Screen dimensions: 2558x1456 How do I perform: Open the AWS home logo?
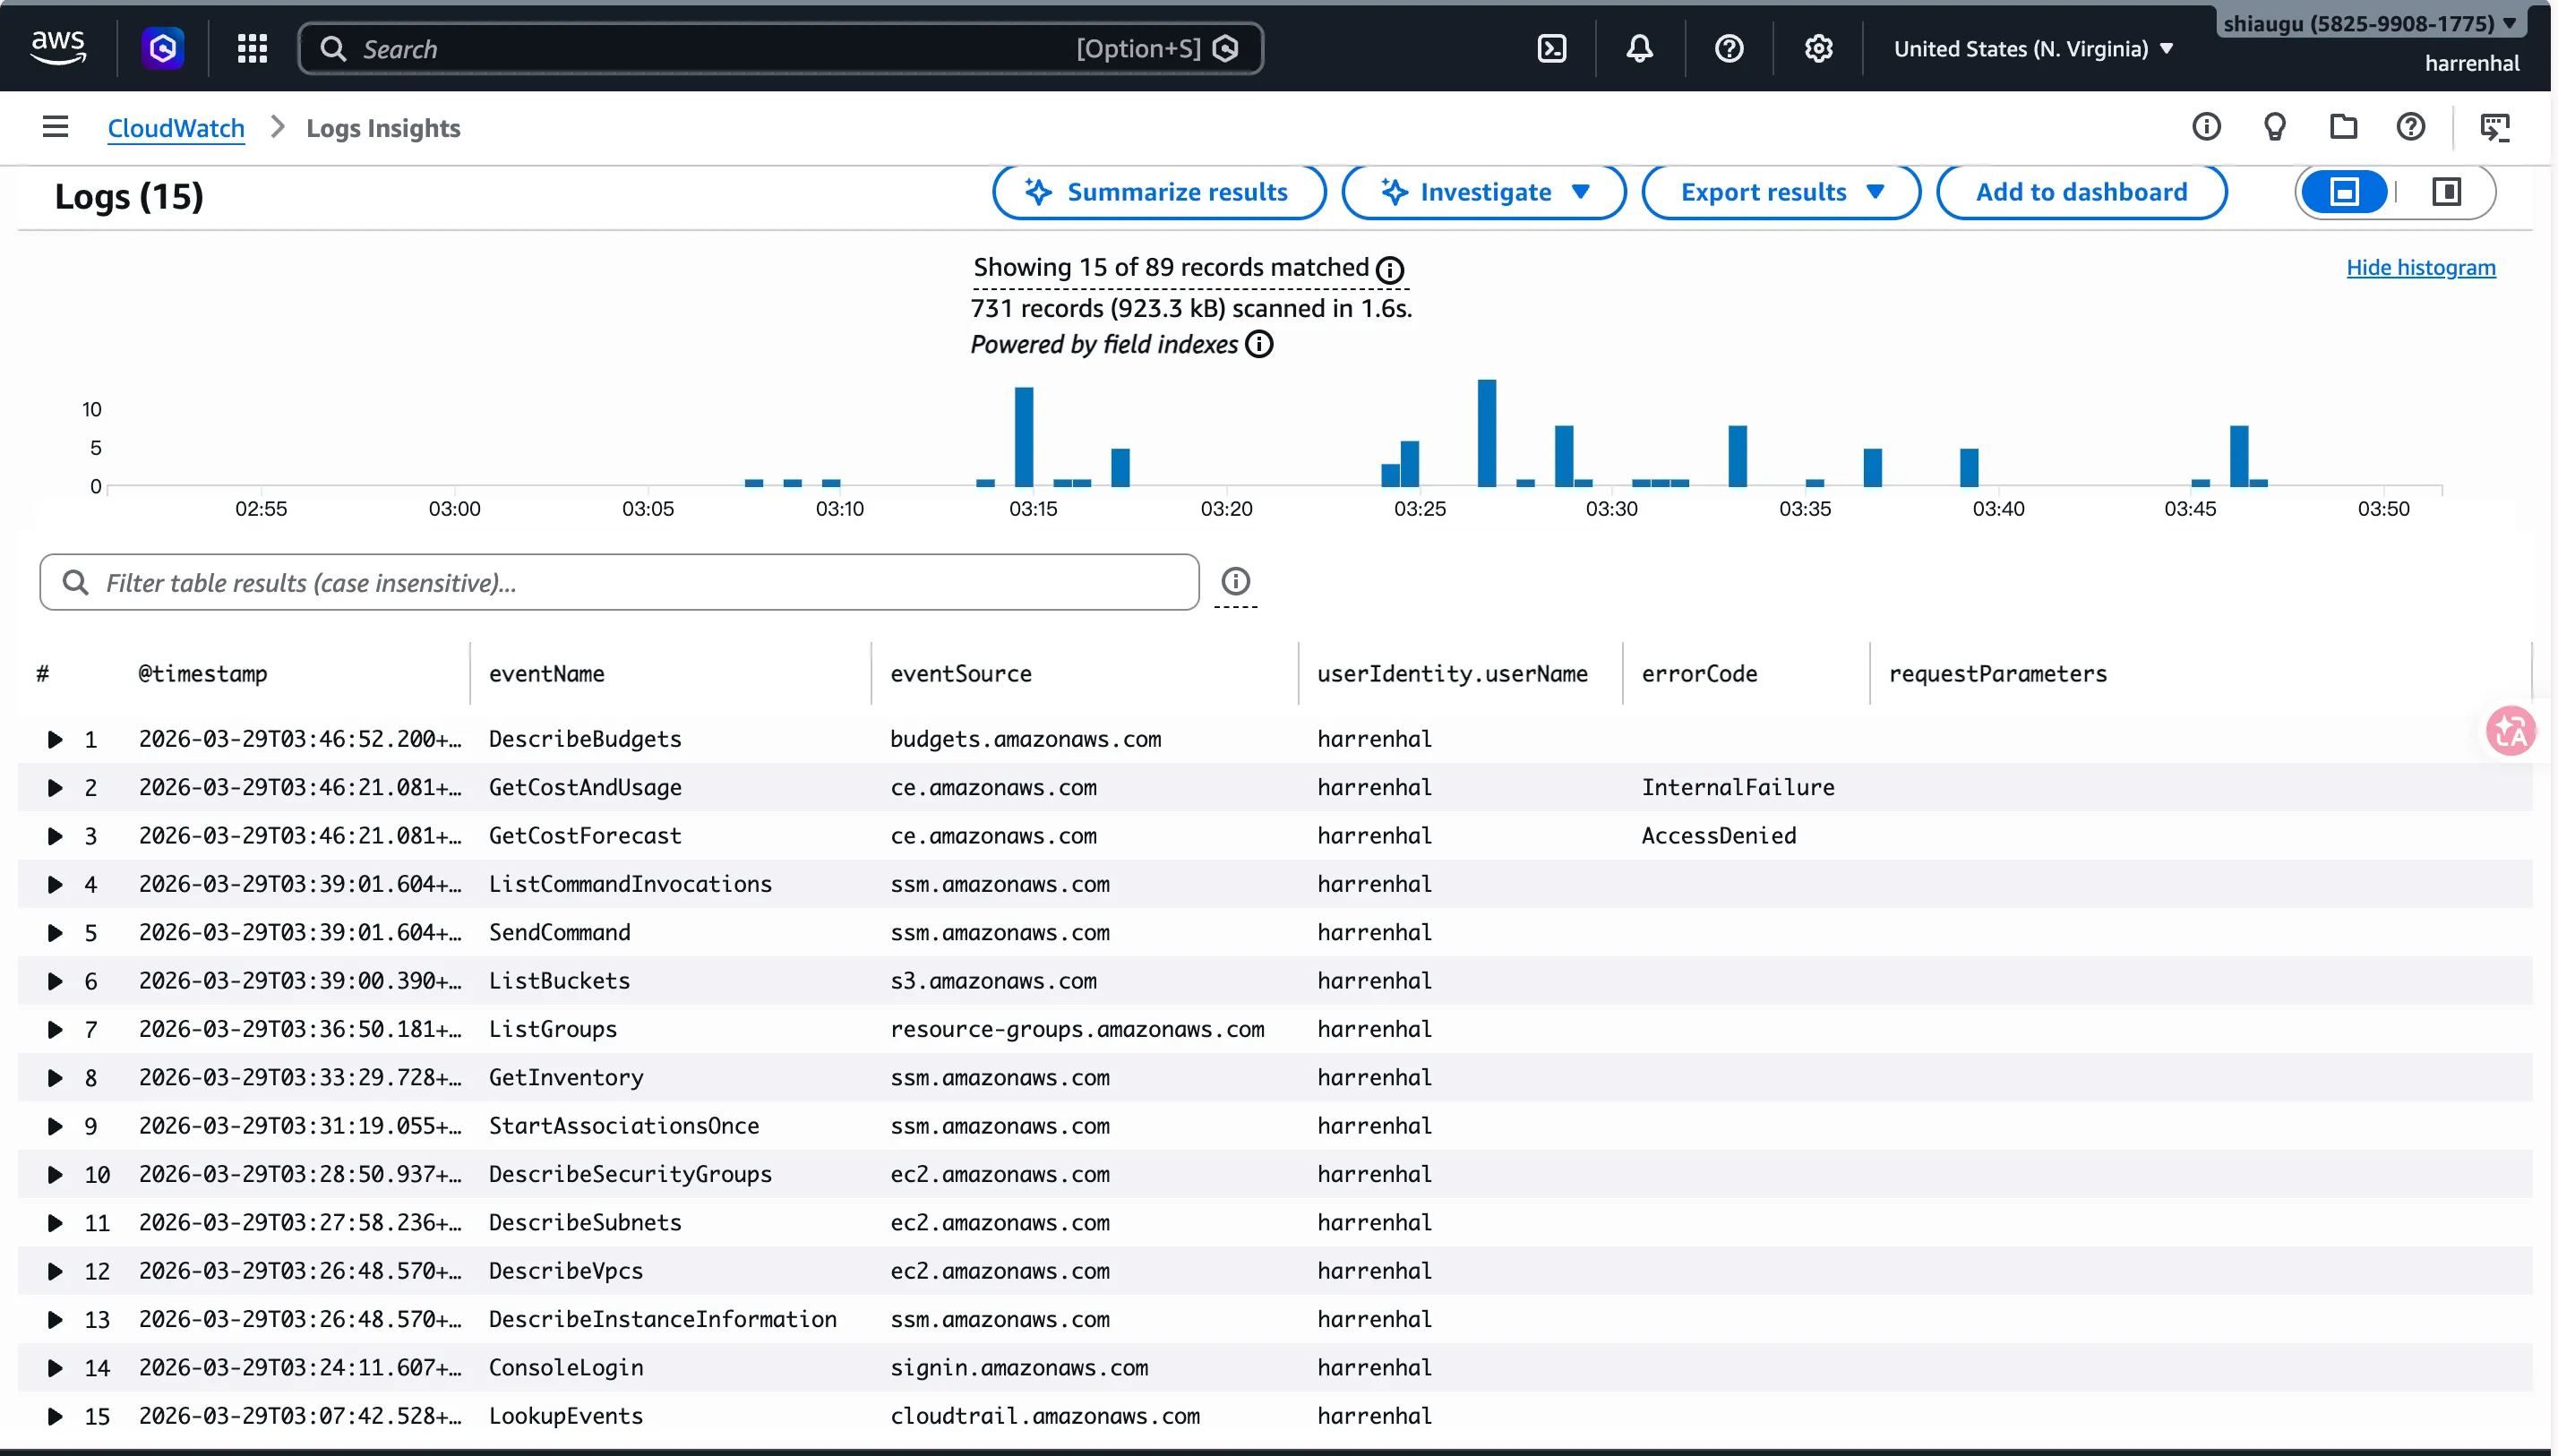tap(58, 47)
